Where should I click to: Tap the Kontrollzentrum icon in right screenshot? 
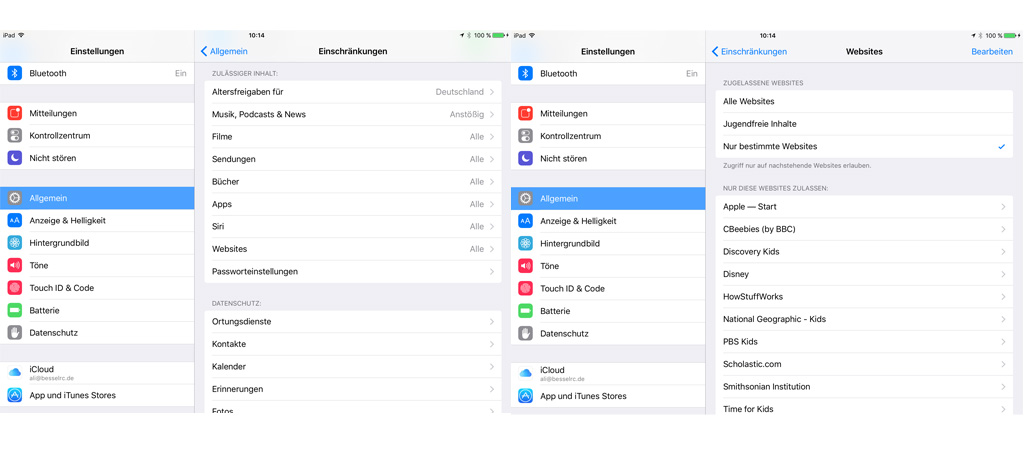click(525, 136)
